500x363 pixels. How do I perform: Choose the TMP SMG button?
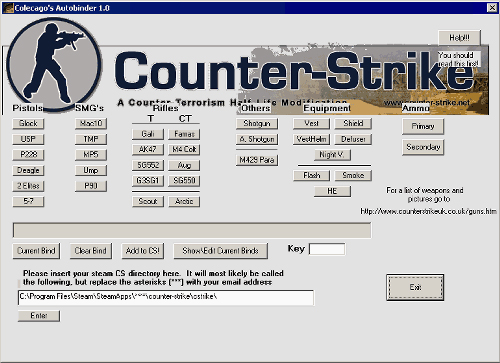click(x=91, y=139)
